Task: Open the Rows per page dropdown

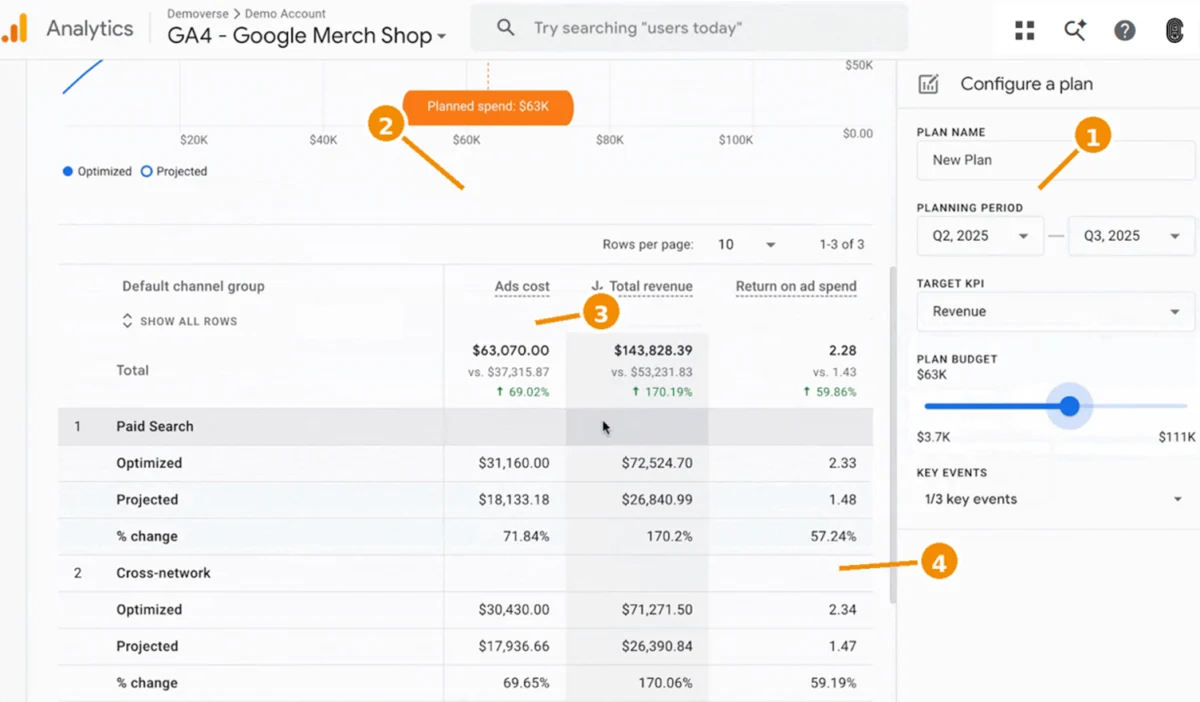Action: click(x=748, y=244)
